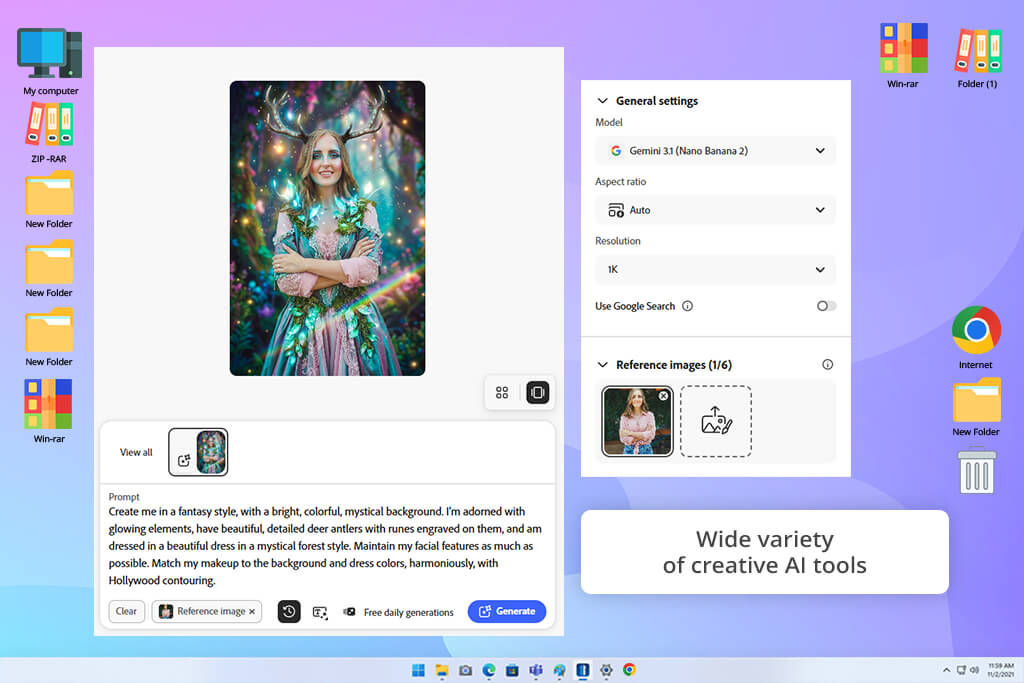Screen dimensions: 1024x683
Task: Open the prompt history clock icon
Action: [289, 611]
